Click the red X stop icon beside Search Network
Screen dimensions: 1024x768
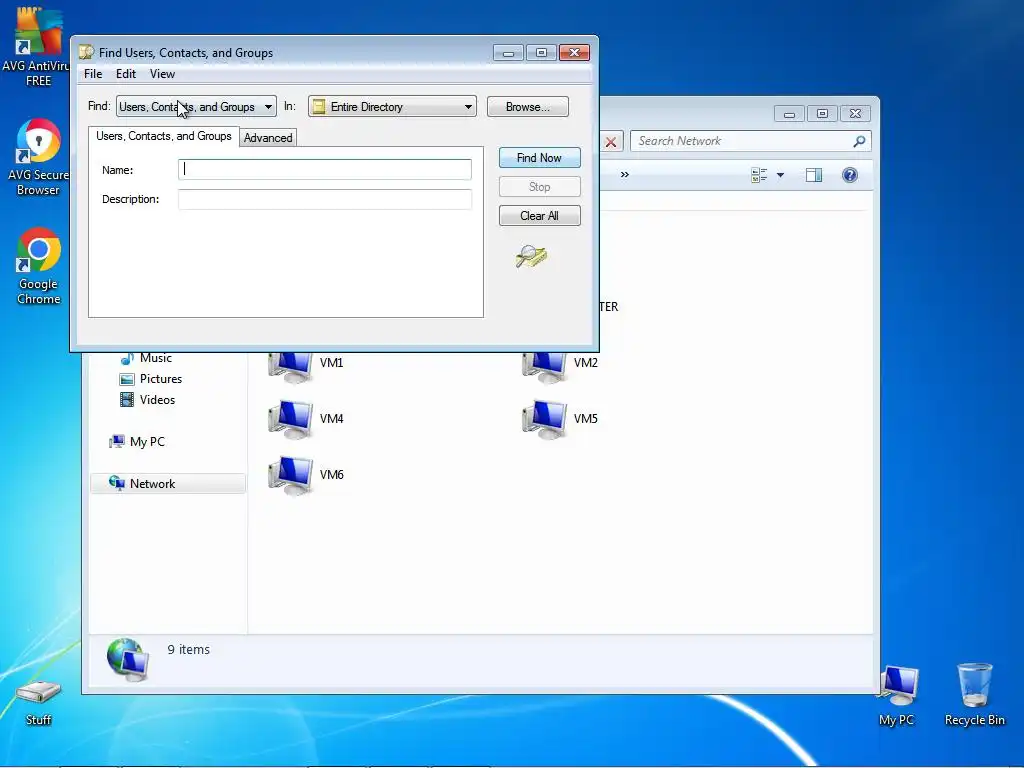[611, 142]
